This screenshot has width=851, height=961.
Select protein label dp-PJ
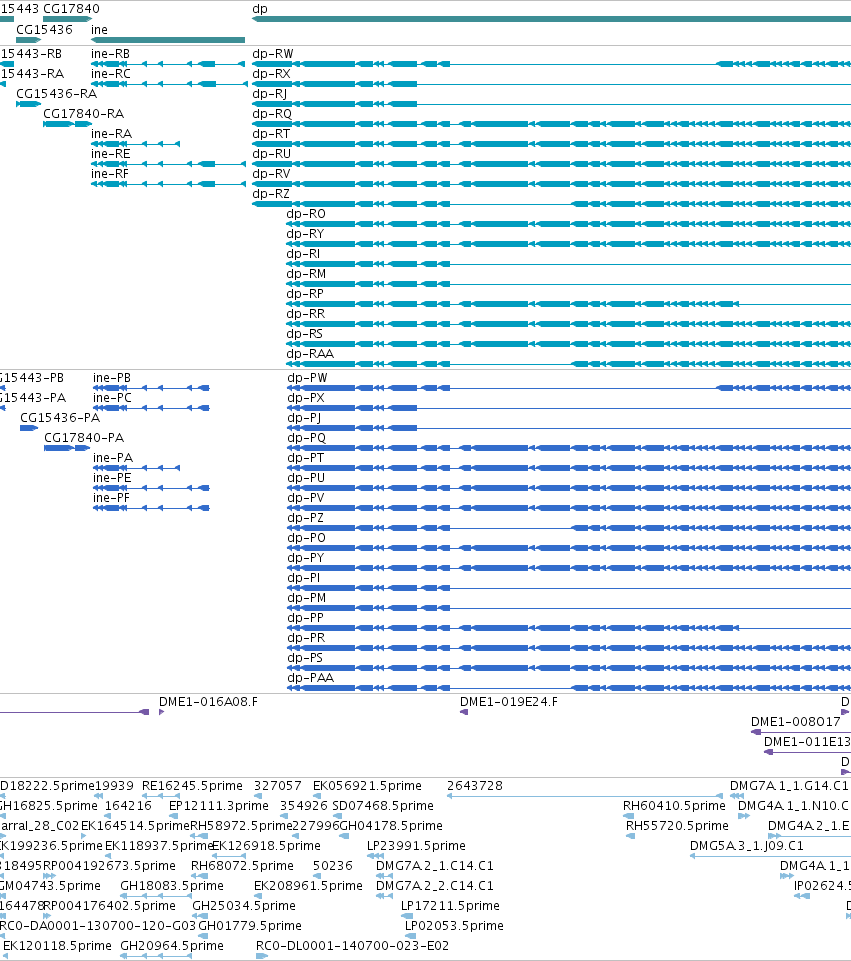[x=304, y=418]
